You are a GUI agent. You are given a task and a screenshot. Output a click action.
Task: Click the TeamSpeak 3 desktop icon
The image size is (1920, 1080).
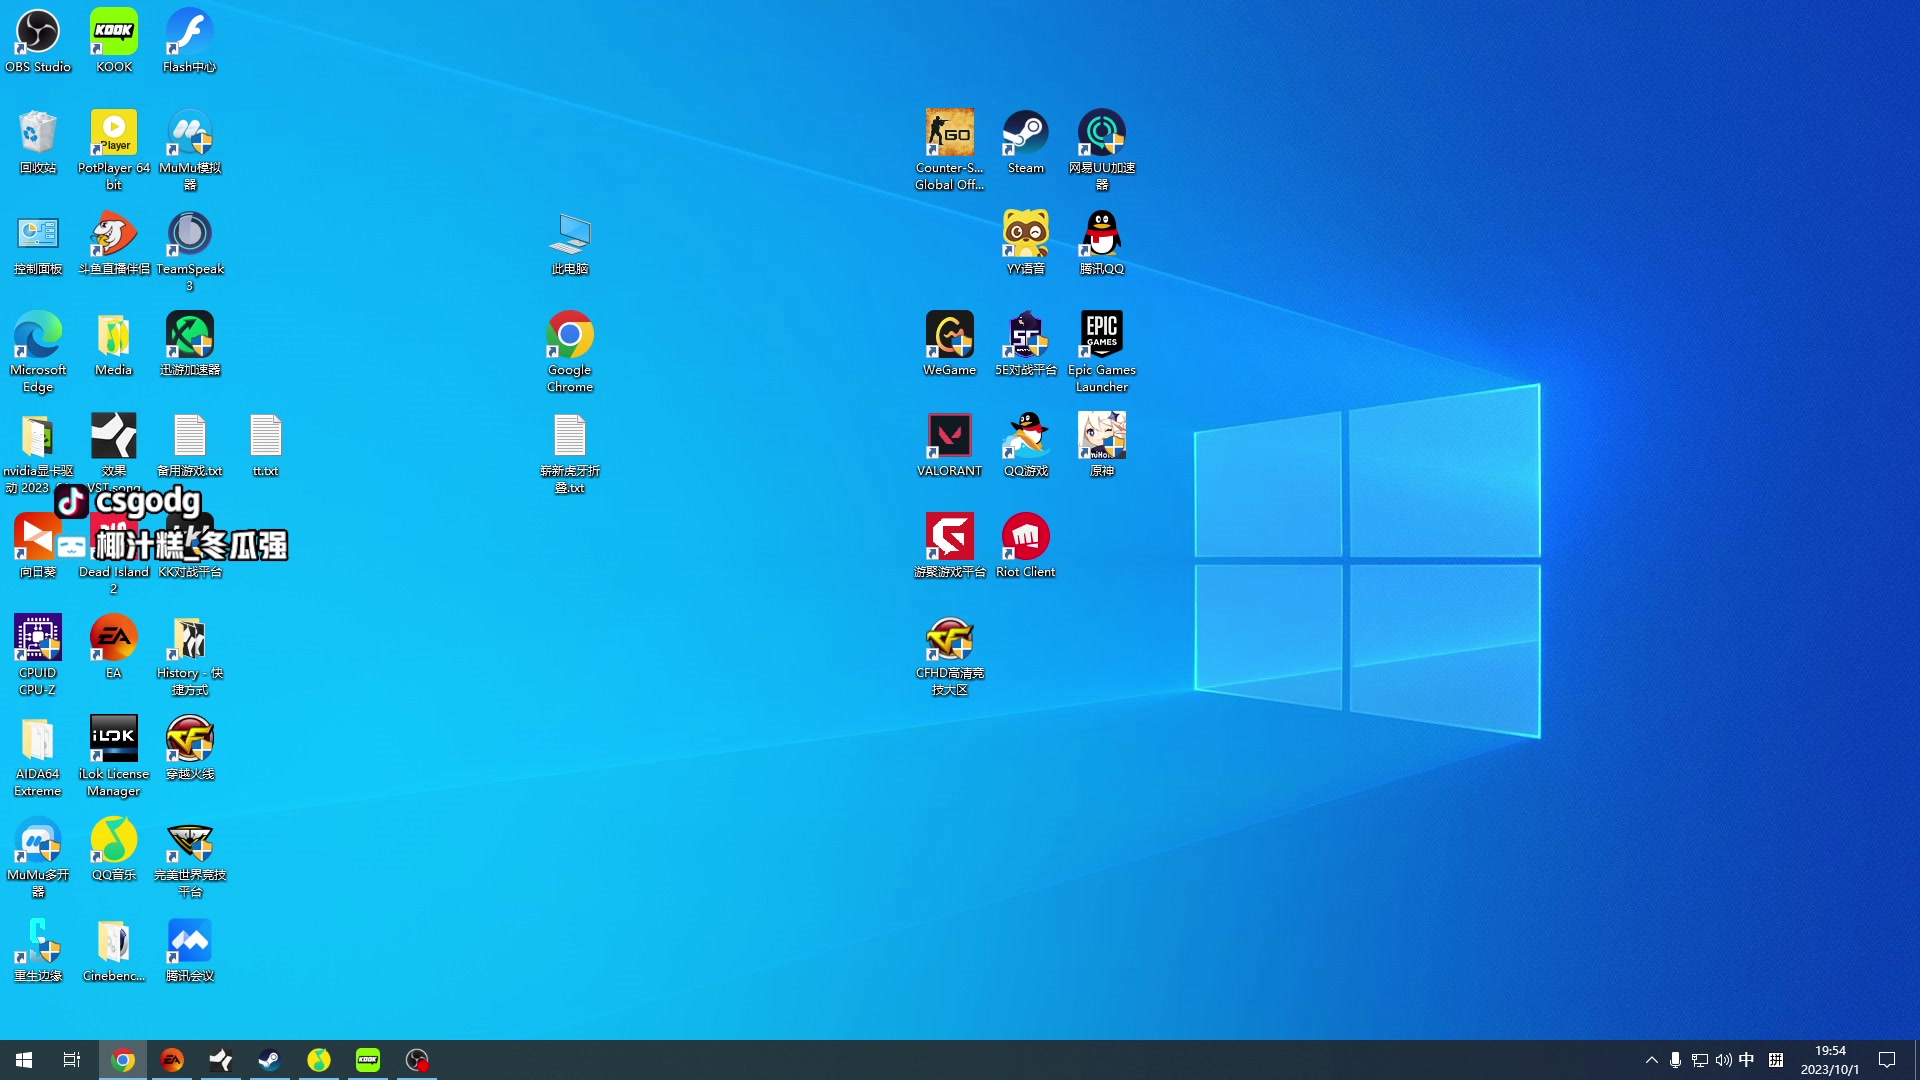pos(190,251)
